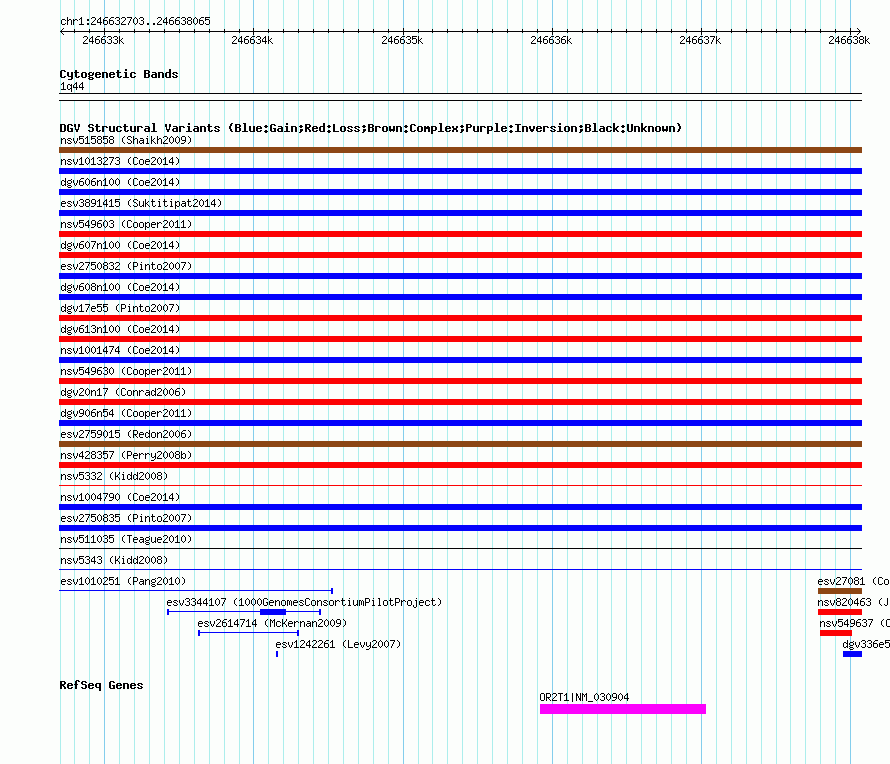Image resolution: width=890 pixels, height=764 pixels.
Task: Open nsv1001474 (Coe2014) variant label
Action: coord(120,350)
